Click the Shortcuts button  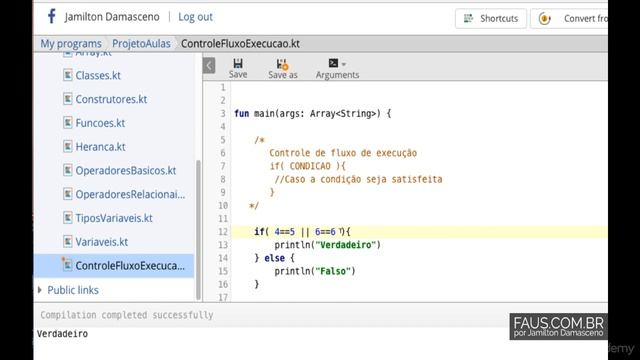491,18
